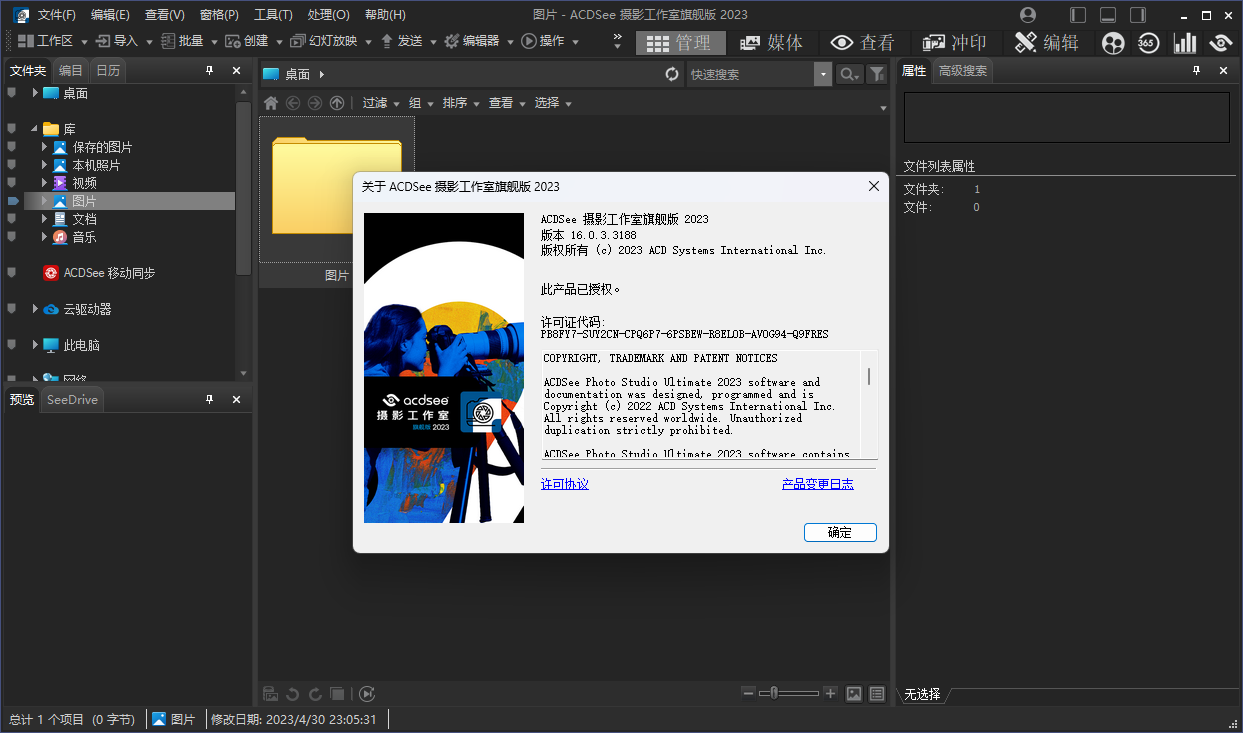Screen dimensions: 1243x733
Task: Open ACDSee 移动同步 in the tree
Action: [x=109, y=273]
